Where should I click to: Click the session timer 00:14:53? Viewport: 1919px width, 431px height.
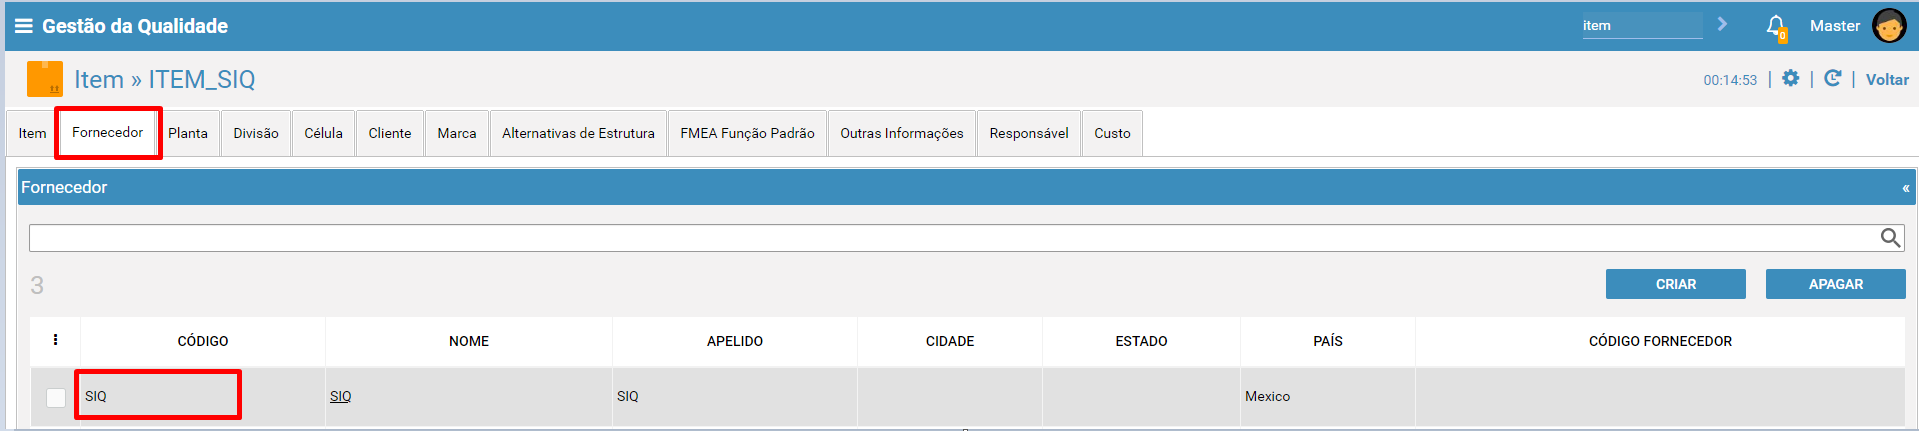(x=1730, y=80)
